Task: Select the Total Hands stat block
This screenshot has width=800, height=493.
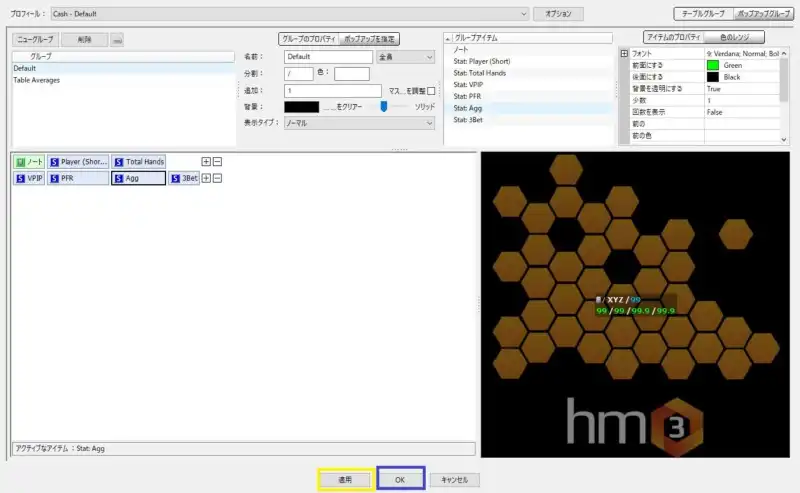Action: click(139, 161)
